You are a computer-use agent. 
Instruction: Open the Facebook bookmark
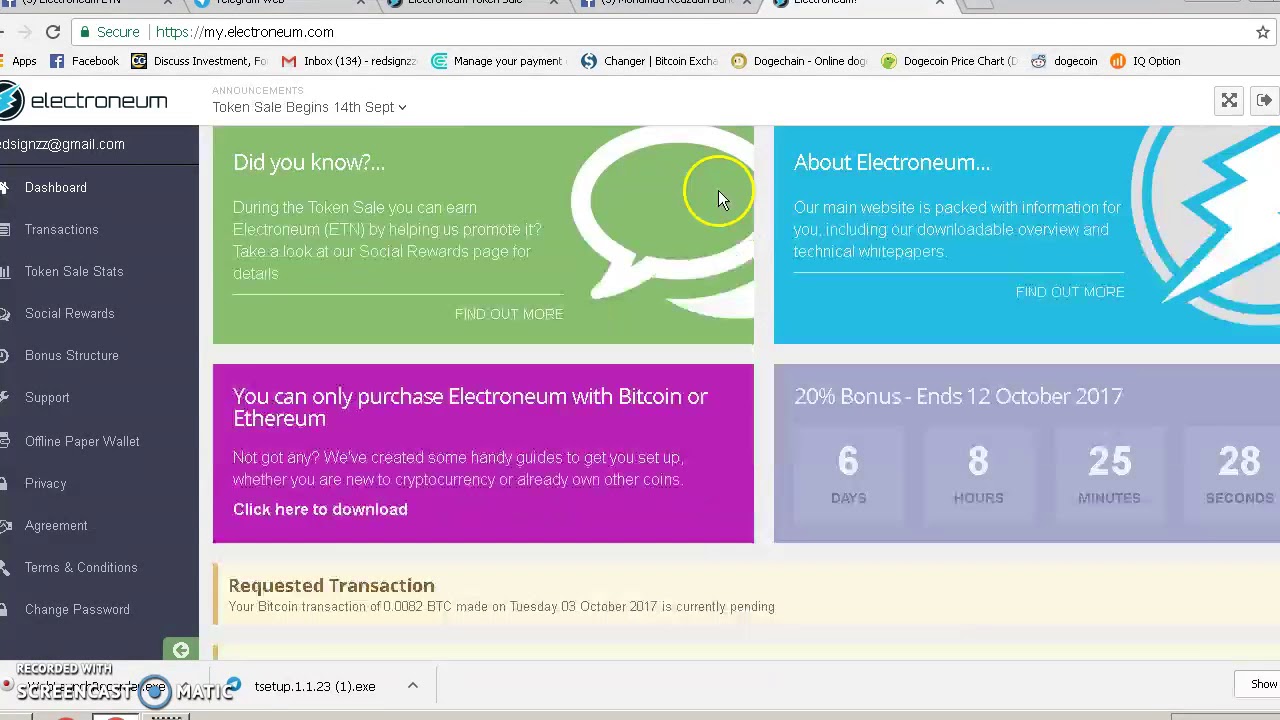[84, 61]
